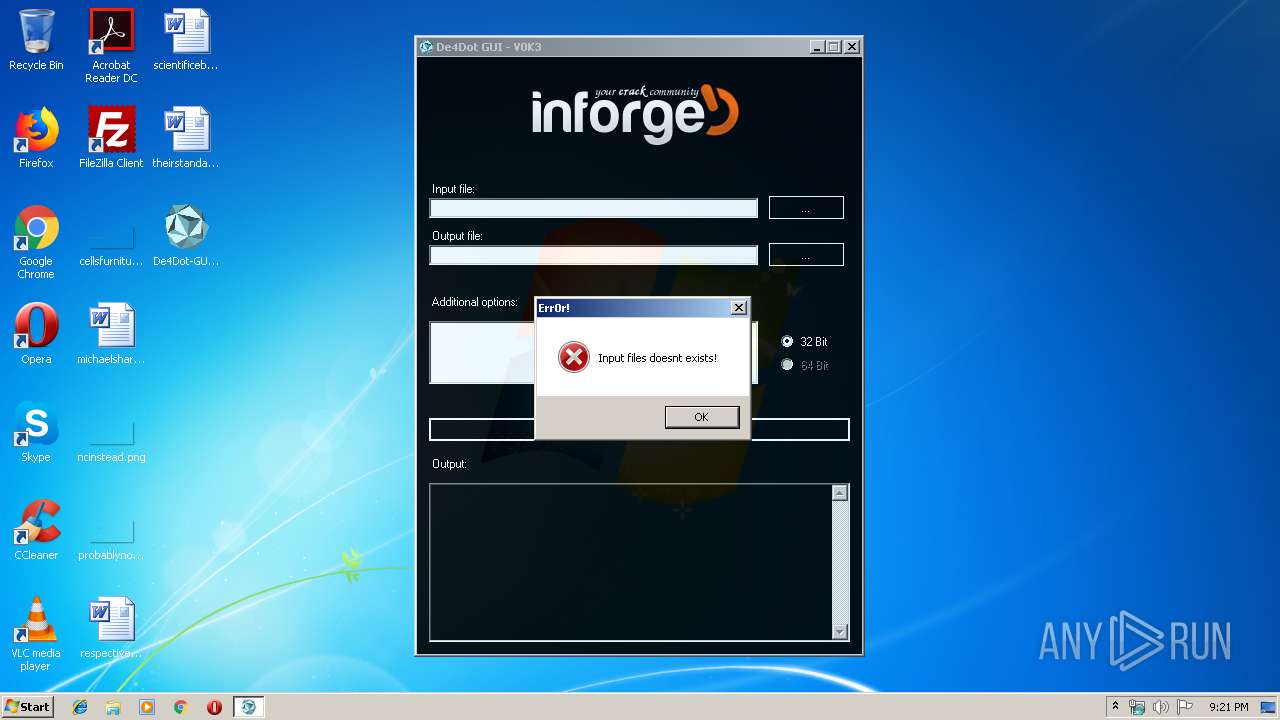This screenshot has width=1280, height=720.
Task: Minimize the De4Dot GUI window
Action: 817,47
